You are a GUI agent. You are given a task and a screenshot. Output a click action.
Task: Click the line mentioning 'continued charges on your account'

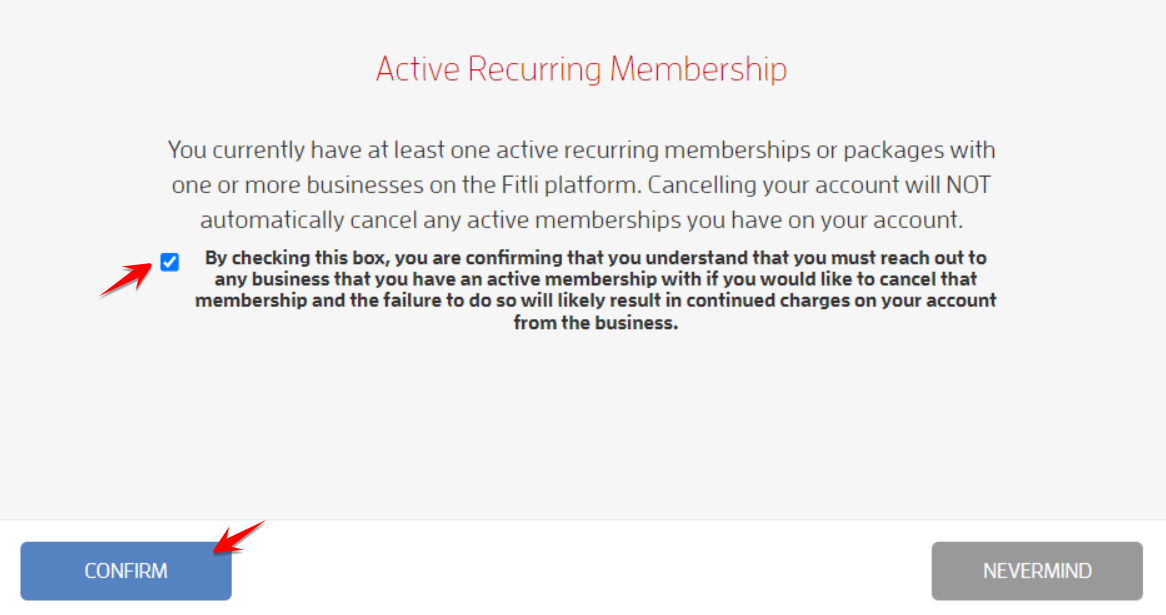[596, 300]
